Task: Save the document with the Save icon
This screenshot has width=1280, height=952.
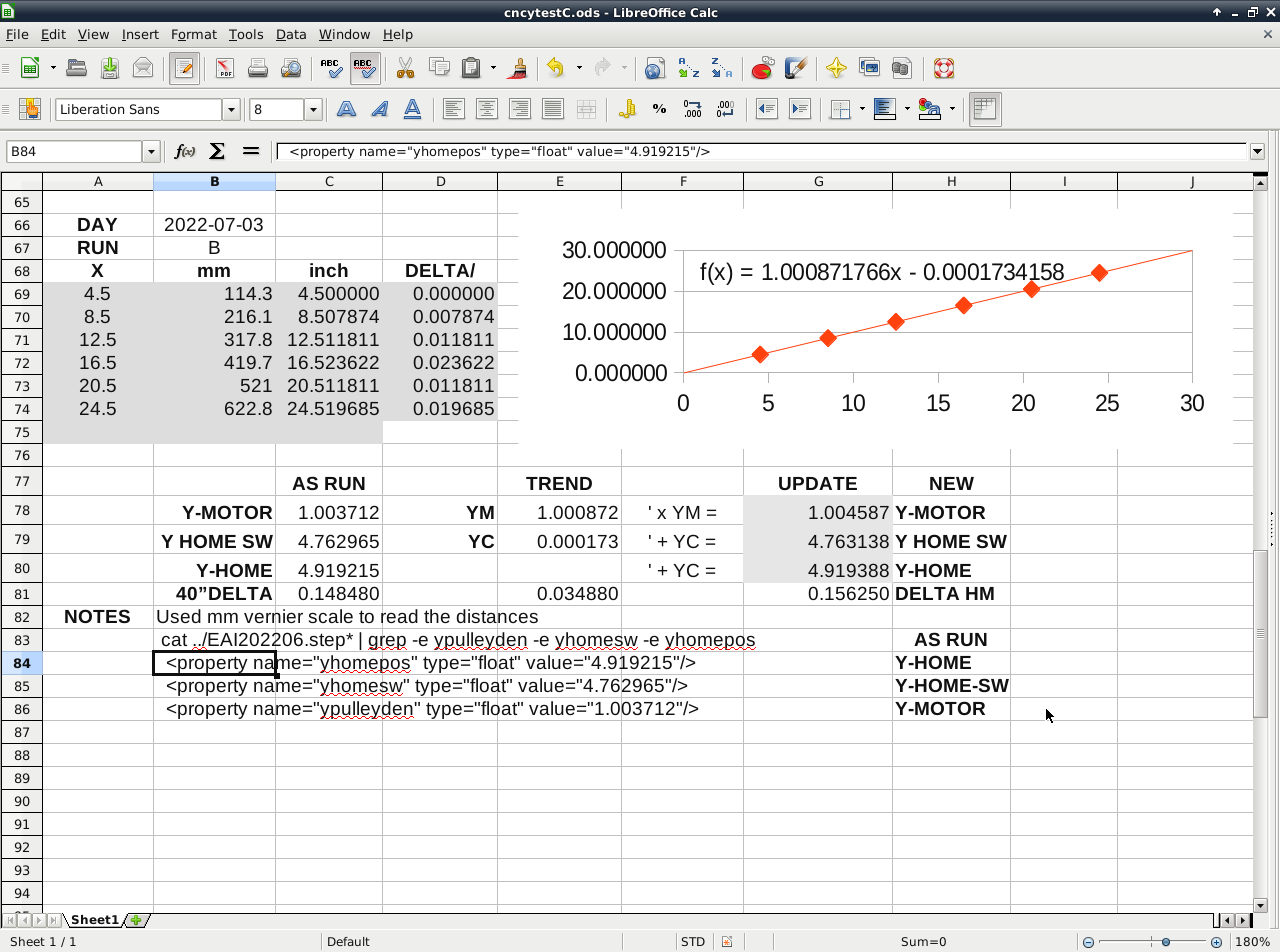Action: pos(110,68)
